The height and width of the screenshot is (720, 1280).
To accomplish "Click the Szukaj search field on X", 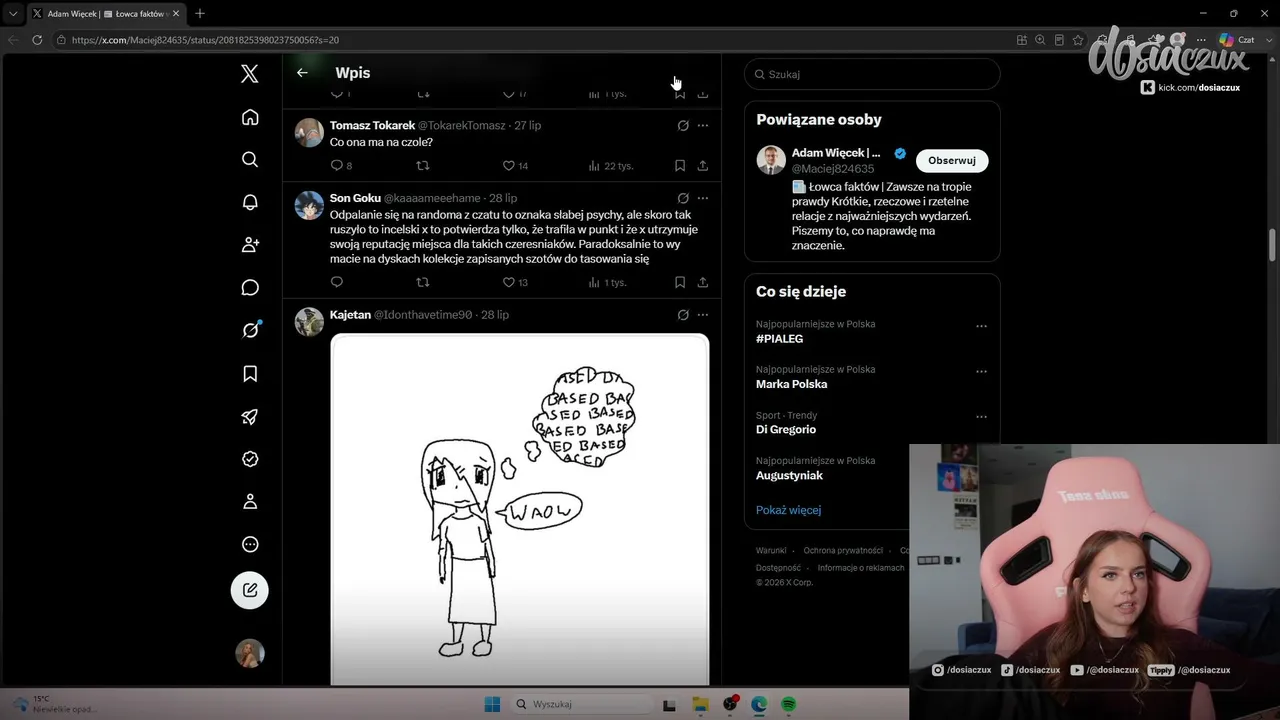I will 872,74.
